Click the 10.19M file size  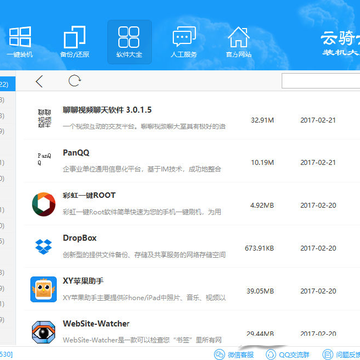click(x=262, y=163)
